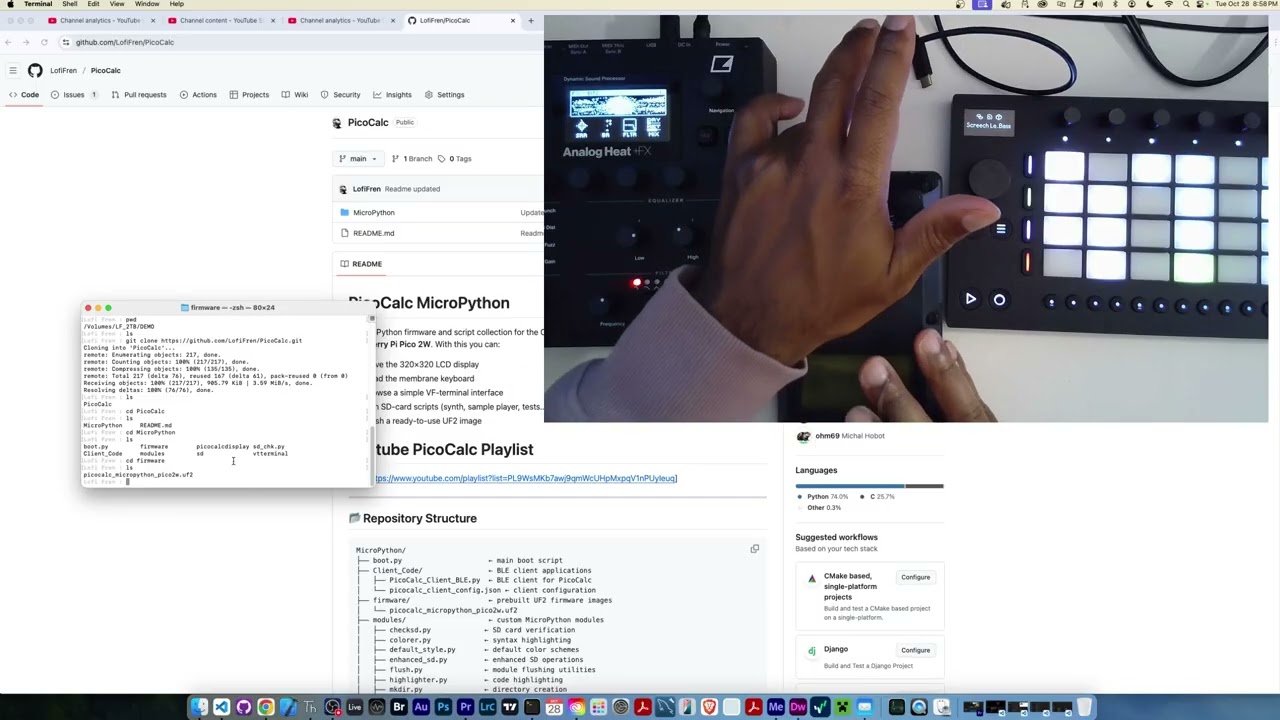
Task: Open Adobe Photoshop from the Dock
Action: click(443, 708)
